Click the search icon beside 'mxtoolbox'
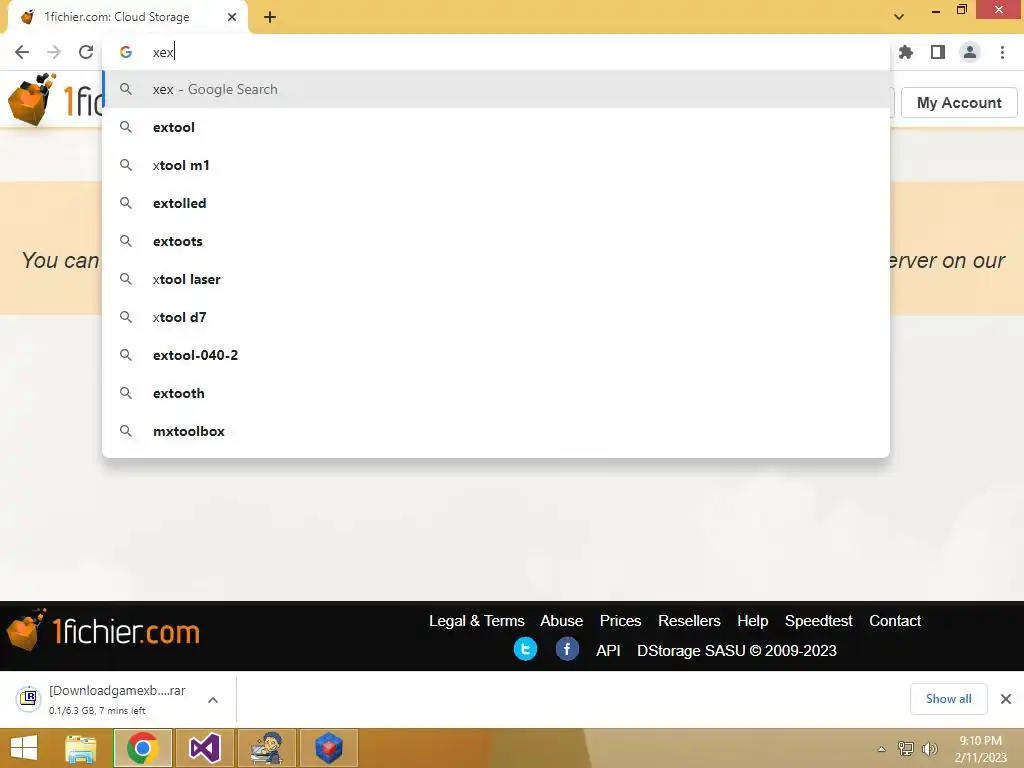This screenshot has width=1024, height=768. (126, 431)
